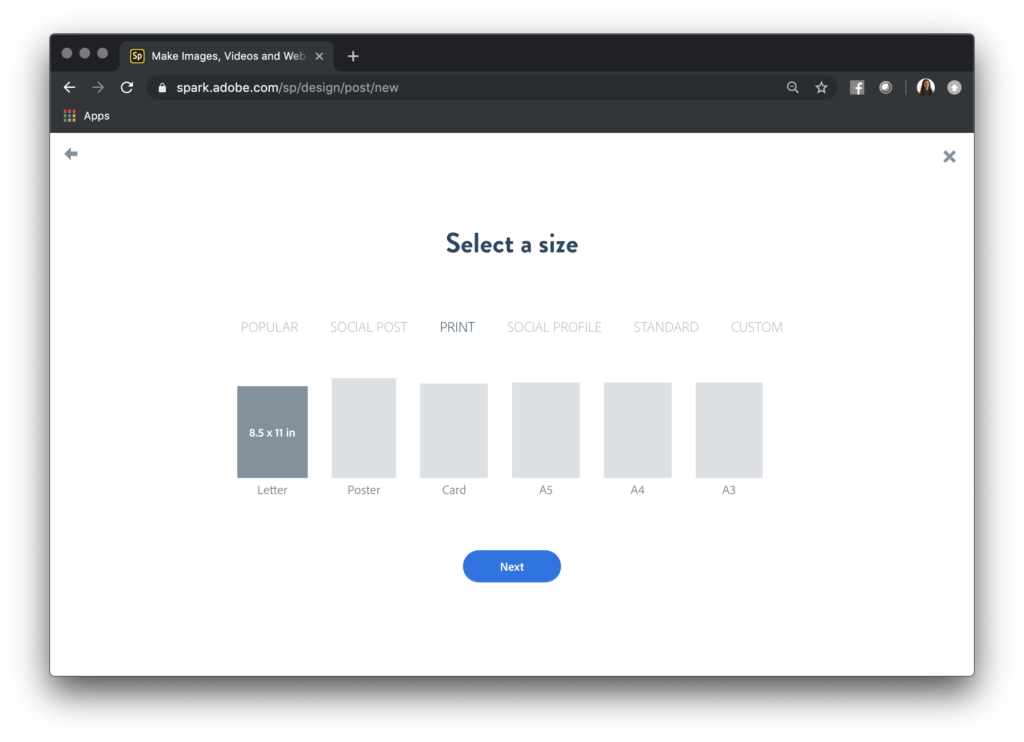Image resolution: width=1024 pixels, height=742 pixels.
Task: Go back using the browser back arrow
Action: coord(69,88)
